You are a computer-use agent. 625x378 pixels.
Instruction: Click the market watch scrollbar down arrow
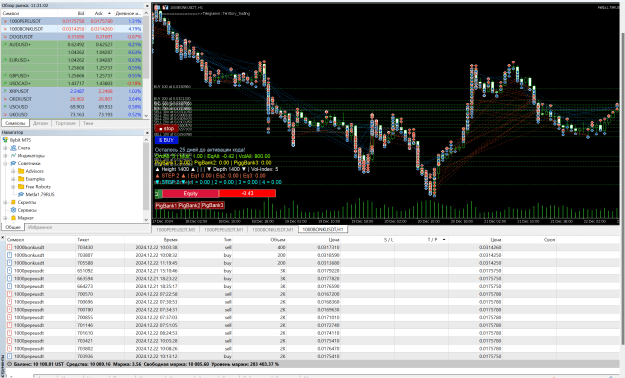click(x=146, y=116)
